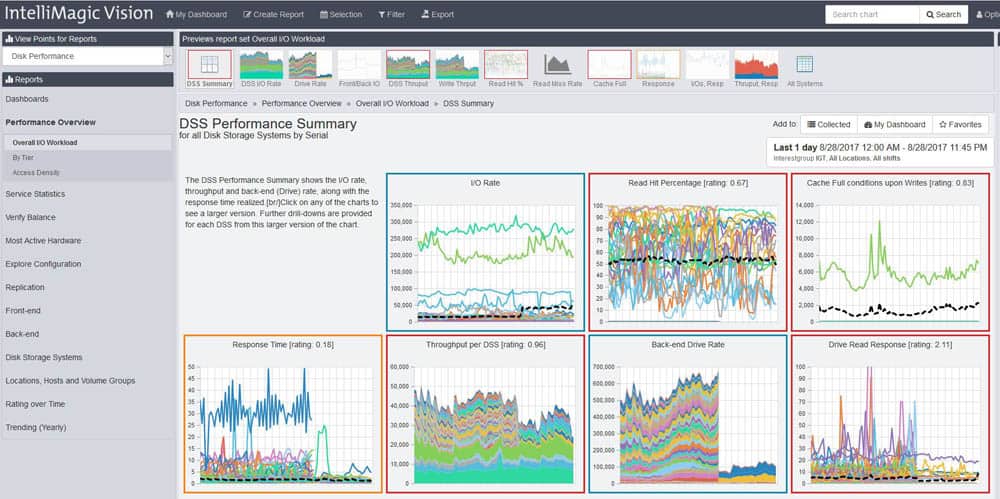Open the Export menu
This screenshot has width=1000, height=499.
tap(438, 14)
